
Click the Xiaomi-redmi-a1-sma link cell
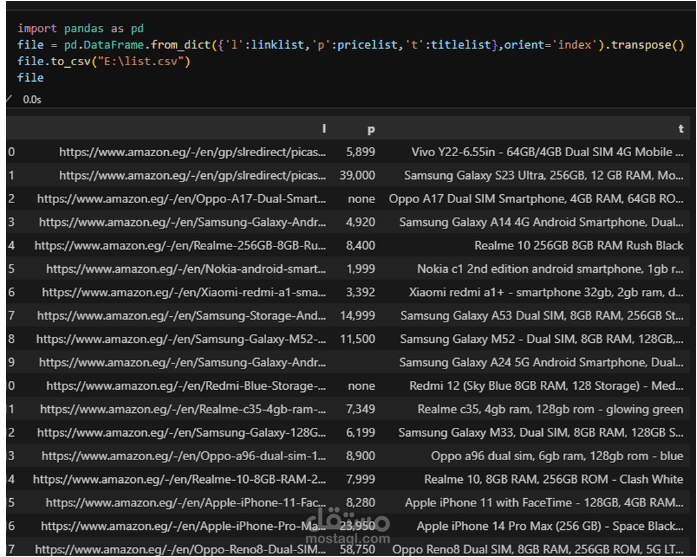[x=184, y=292]
